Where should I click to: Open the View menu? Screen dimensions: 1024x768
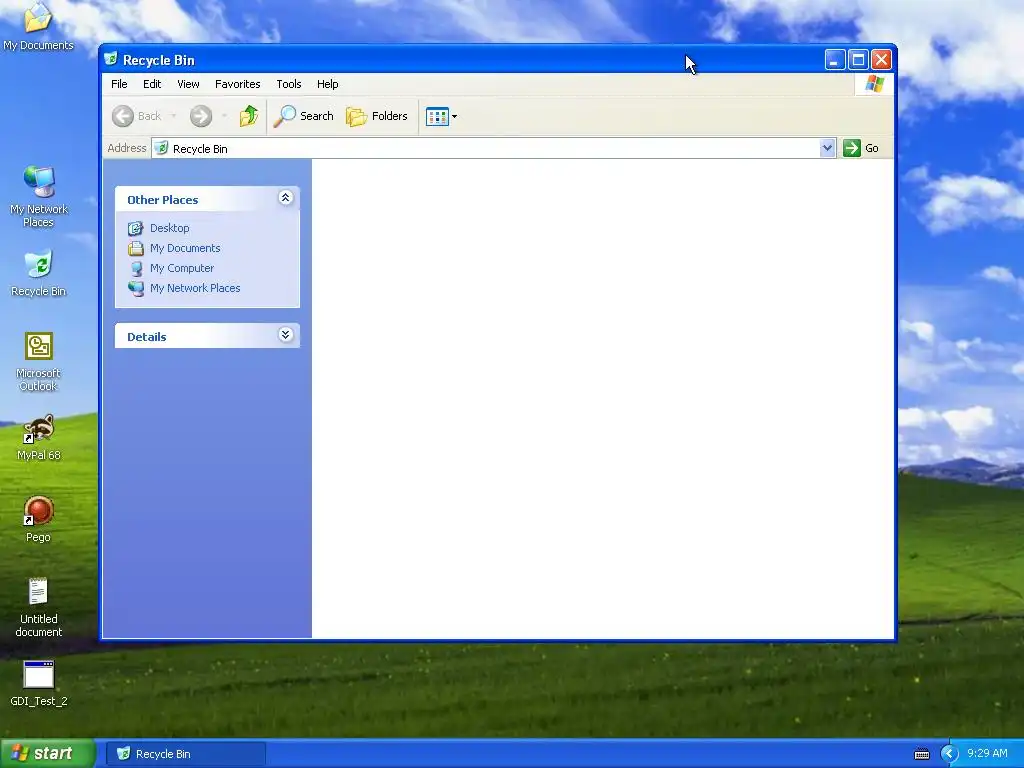point(188,84)
